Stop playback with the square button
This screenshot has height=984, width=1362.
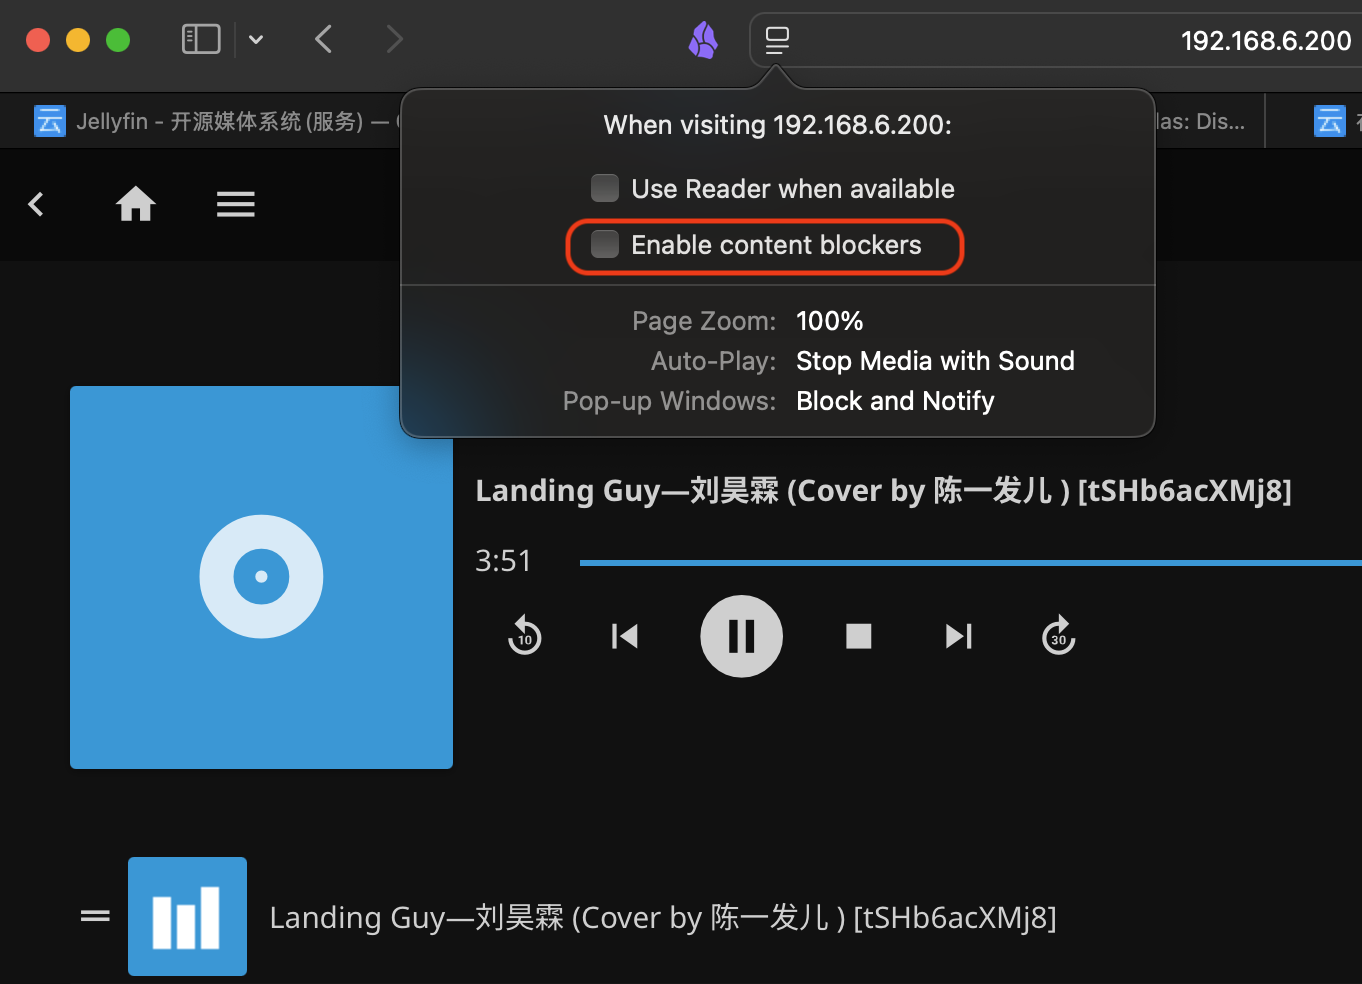pos(859,636)
